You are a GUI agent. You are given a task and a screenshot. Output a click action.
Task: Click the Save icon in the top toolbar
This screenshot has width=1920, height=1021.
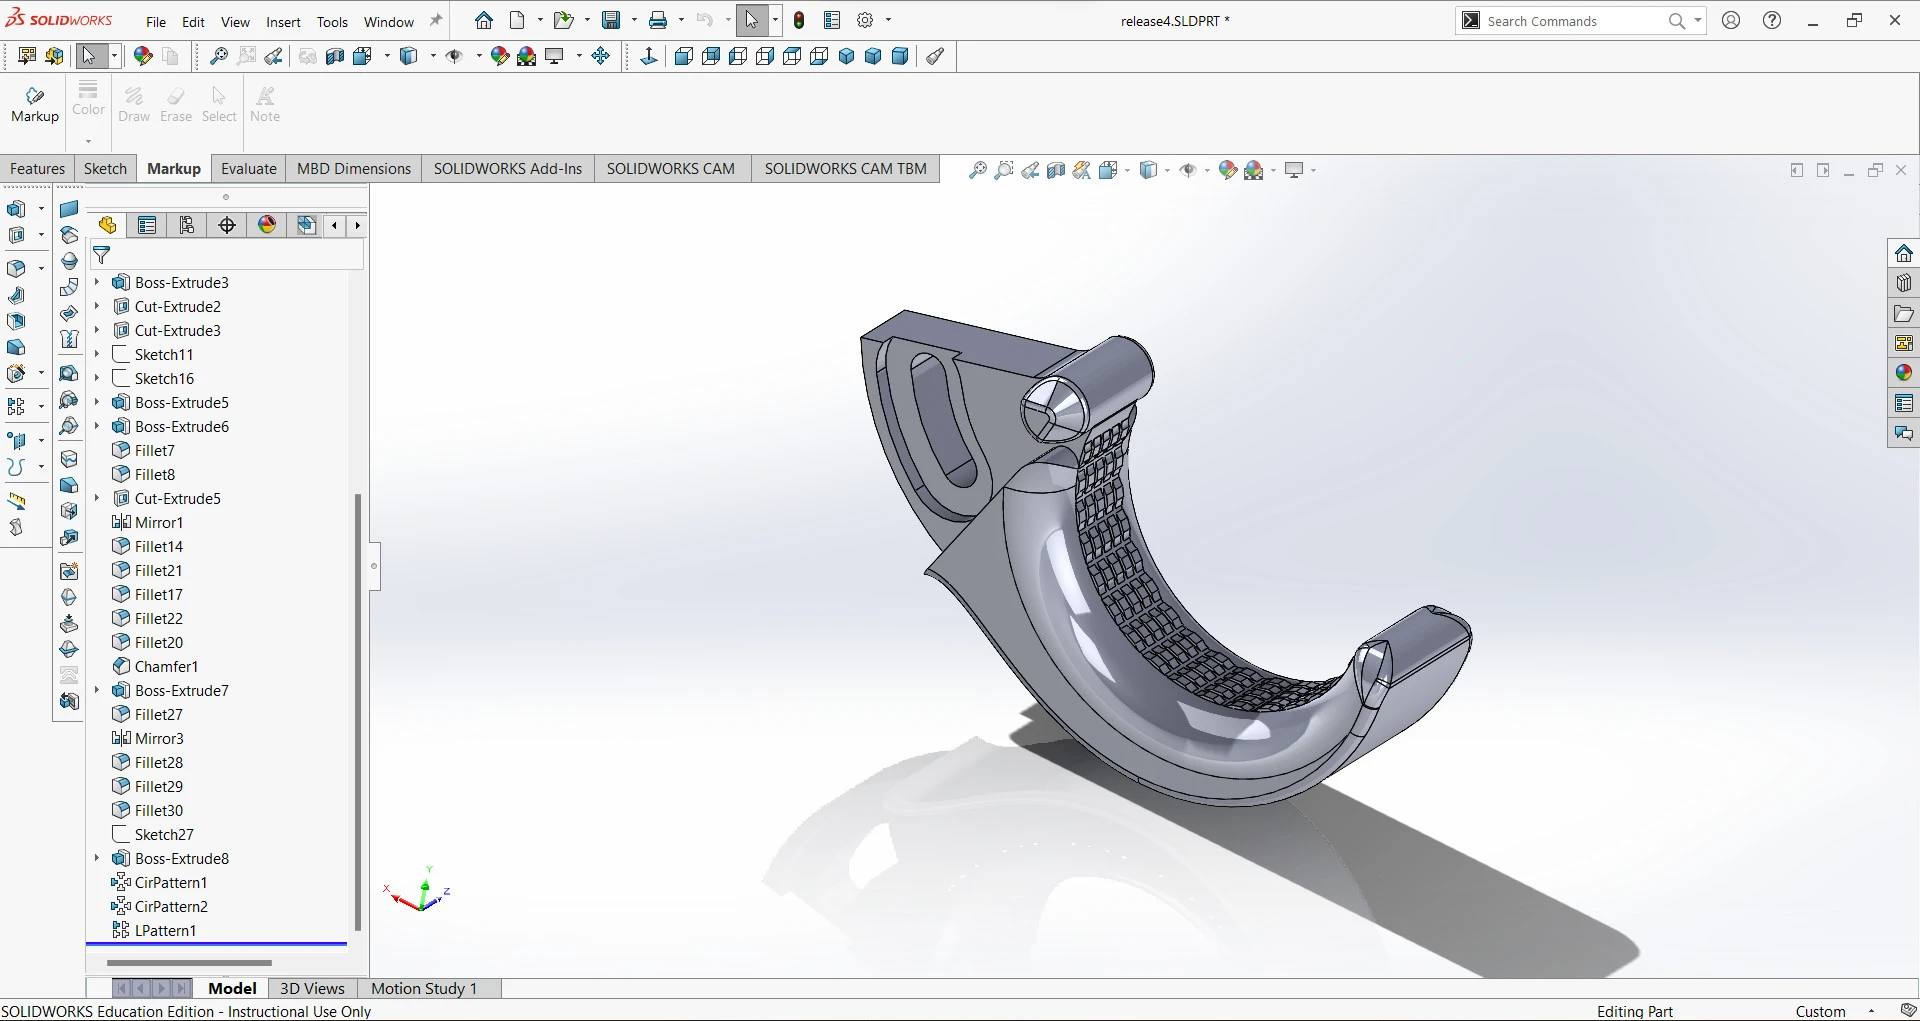pyautogui.click(x=611, y=20)
